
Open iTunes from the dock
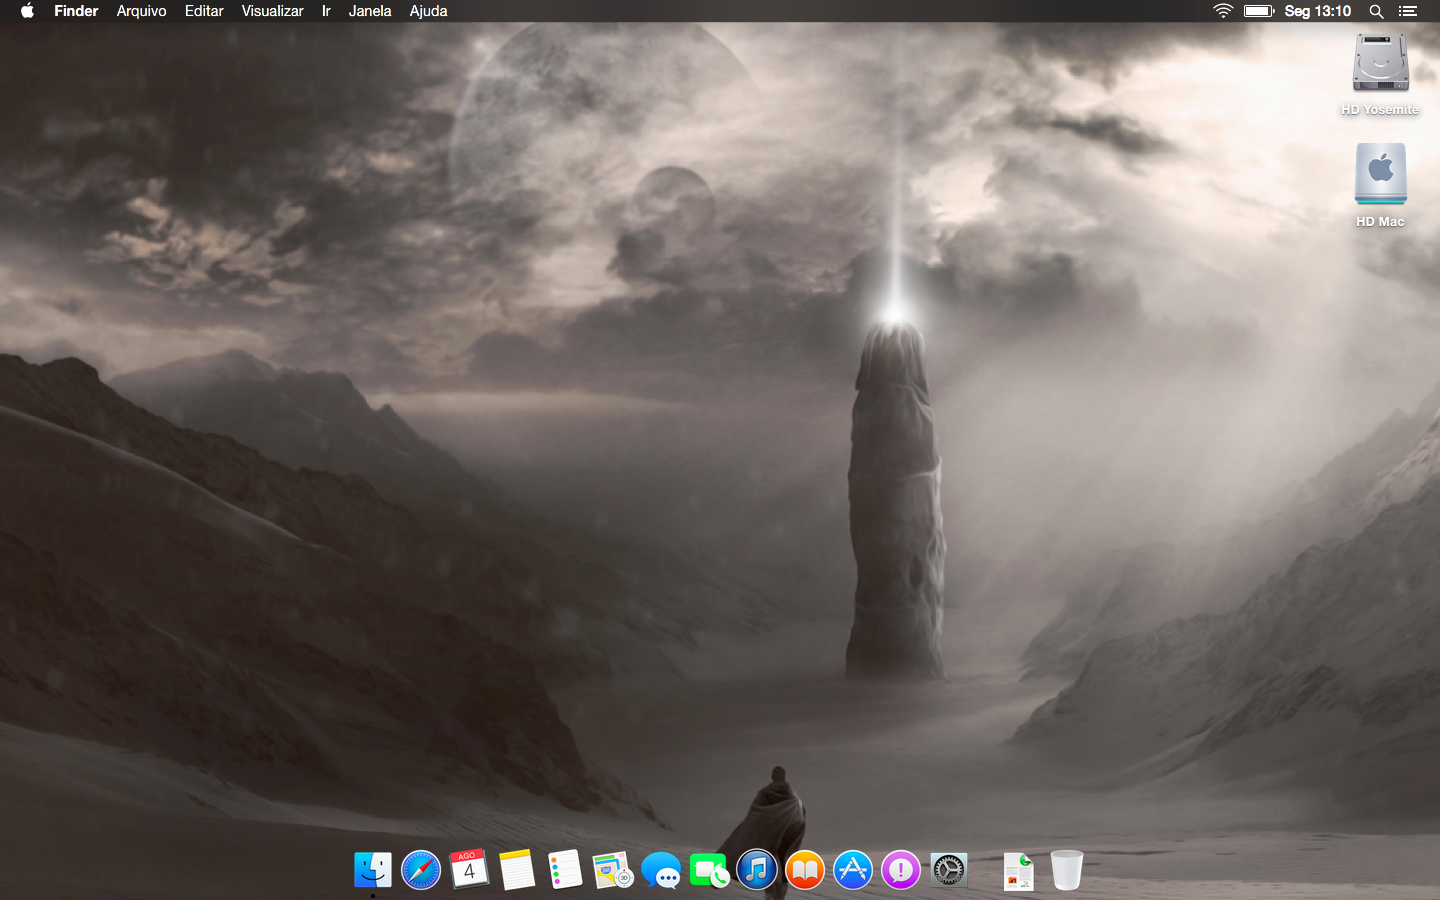[757, 870]
